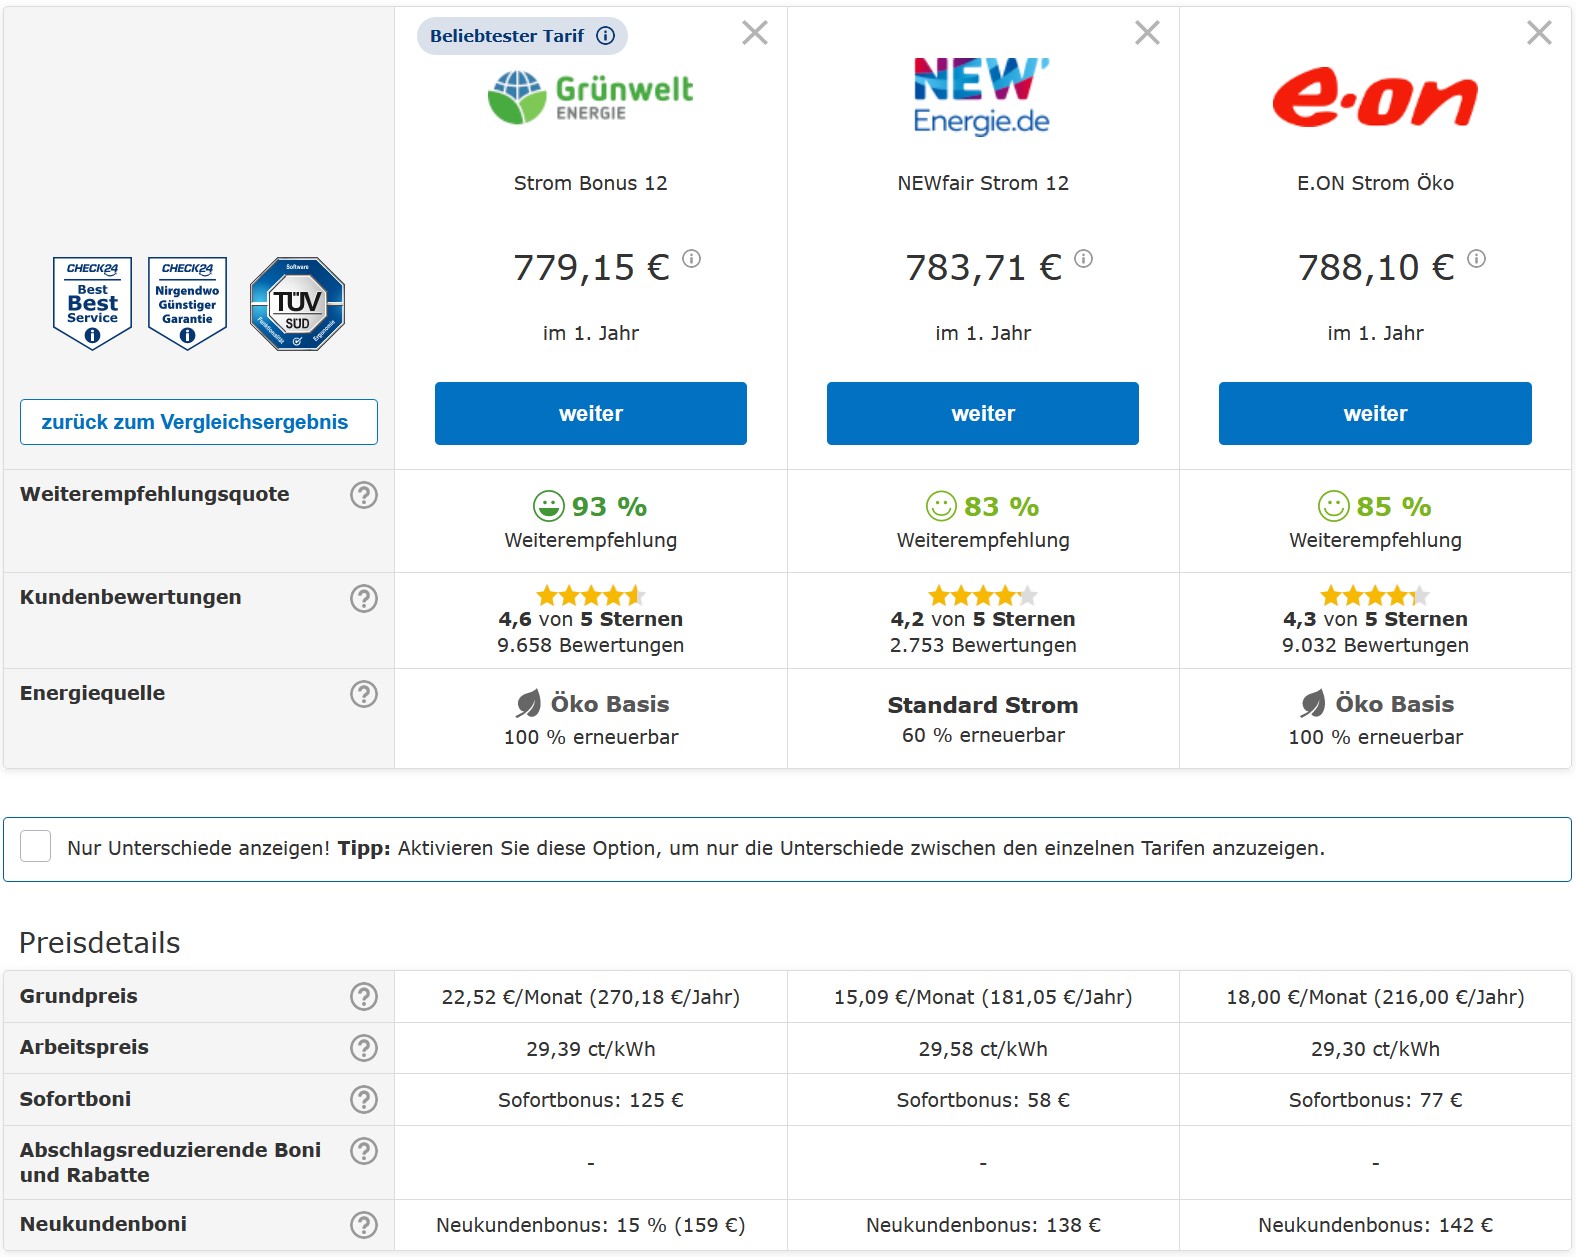Select the Strom Bonus 12 tariff name

click(x=590, y=183)
